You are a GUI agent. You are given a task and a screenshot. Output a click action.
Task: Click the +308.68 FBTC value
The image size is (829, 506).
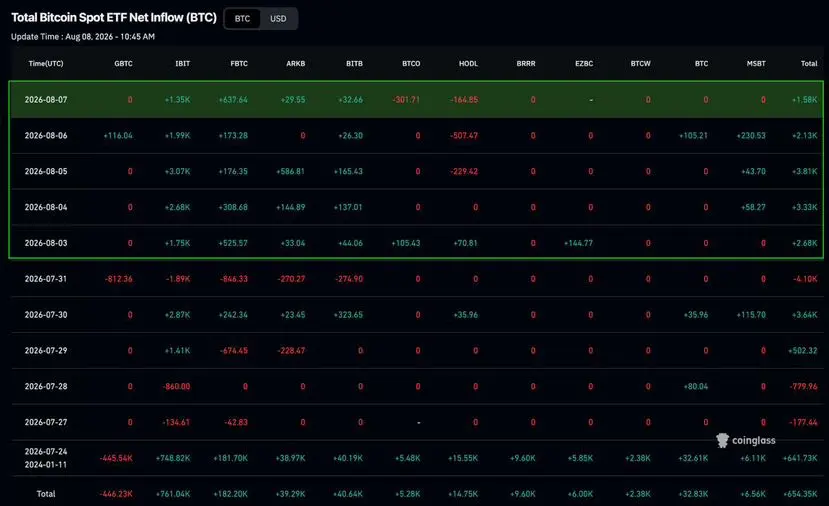tap(233, 207)
